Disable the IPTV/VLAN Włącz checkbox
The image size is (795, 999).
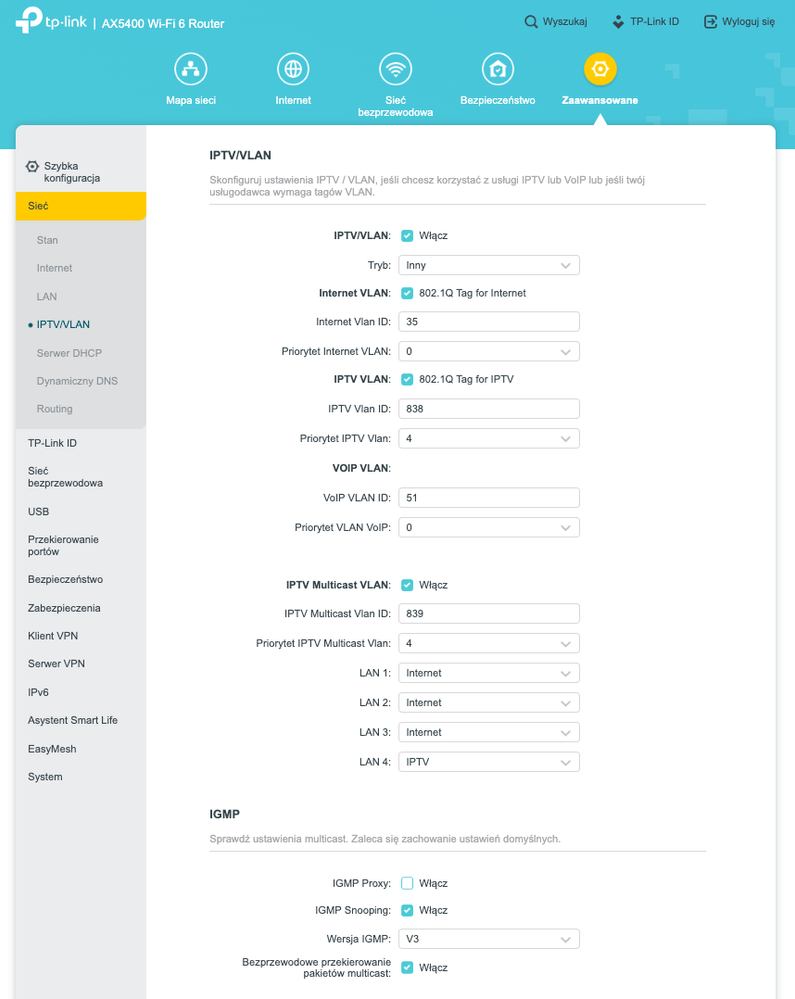pyautogui.click(x=407, y=236)
